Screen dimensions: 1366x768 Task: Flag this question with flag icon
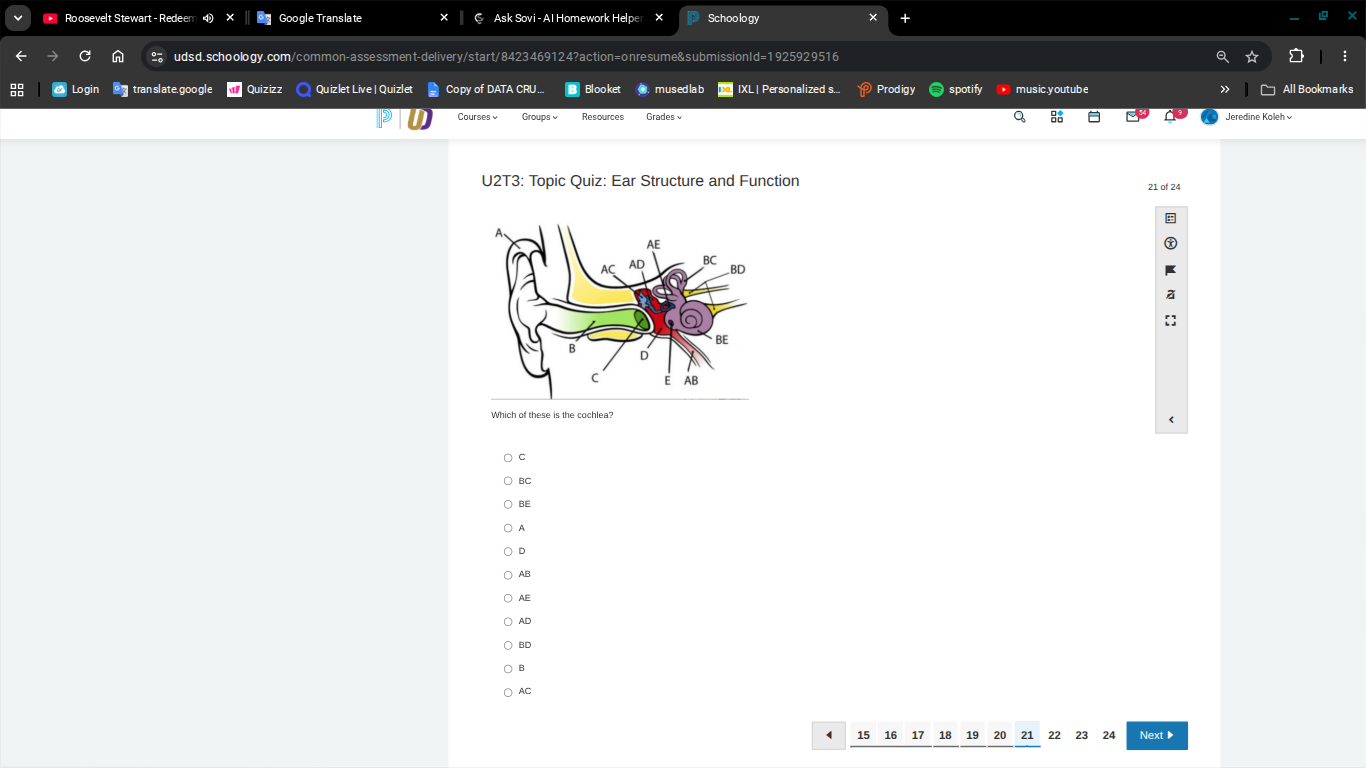pos(1171,270)
